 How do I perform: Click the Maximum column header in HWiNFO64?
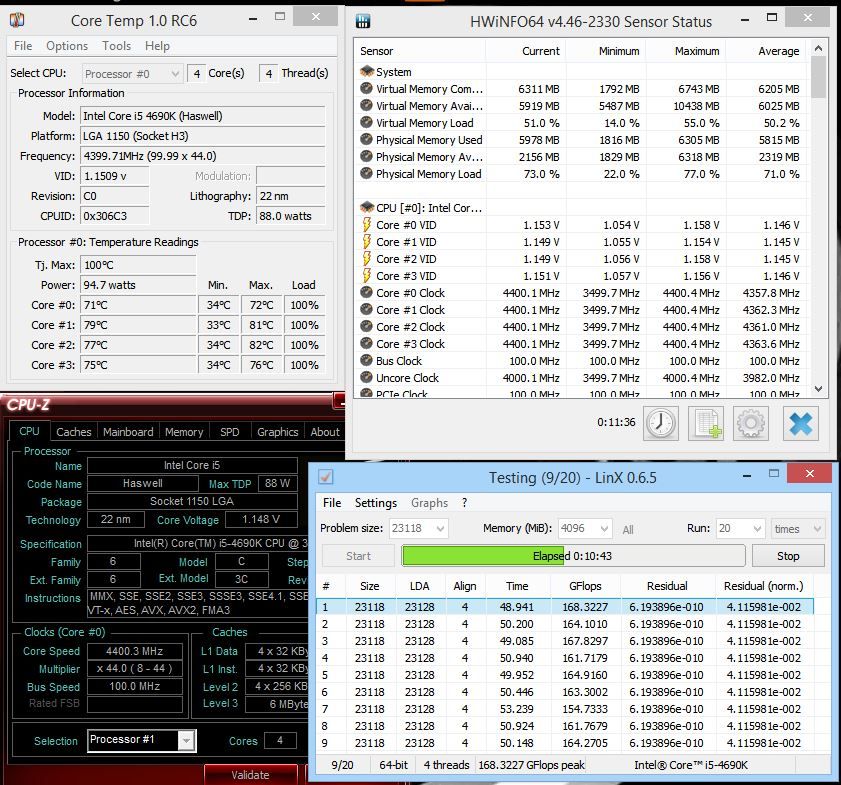coord(685,51)
